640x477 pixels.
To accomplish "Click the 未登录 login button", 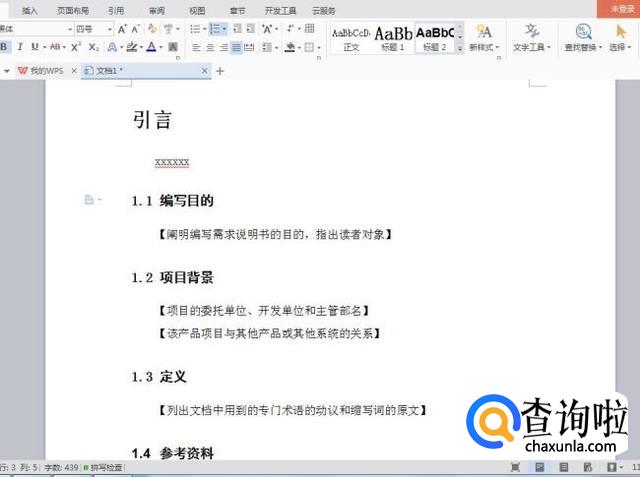I will (621, 8).
